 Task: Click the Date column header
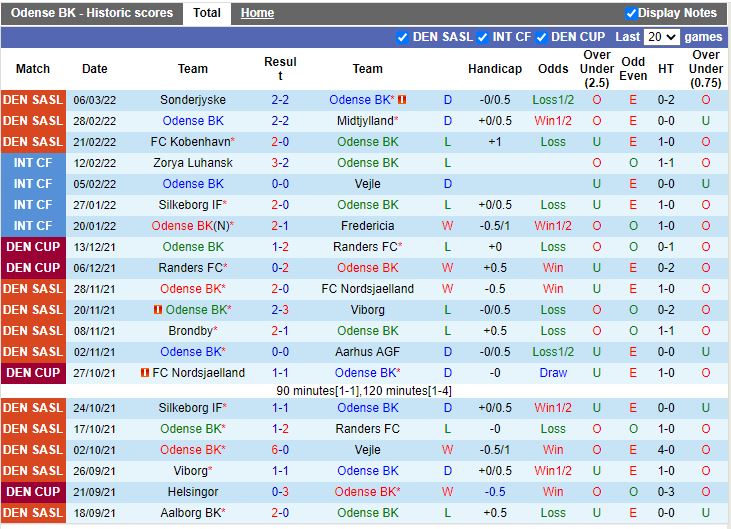click(x=95, y=69)
